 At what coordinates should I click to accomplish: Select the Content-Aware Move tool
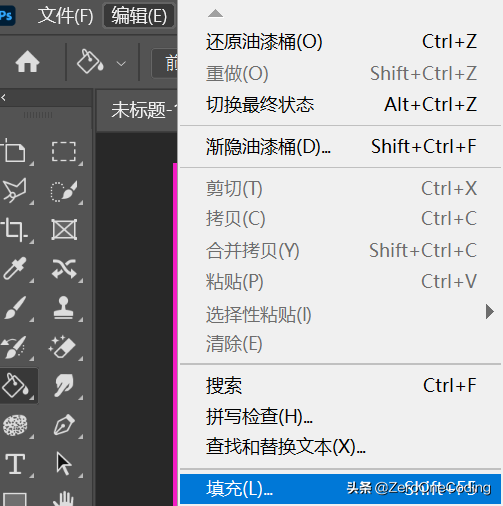(64, 269)
